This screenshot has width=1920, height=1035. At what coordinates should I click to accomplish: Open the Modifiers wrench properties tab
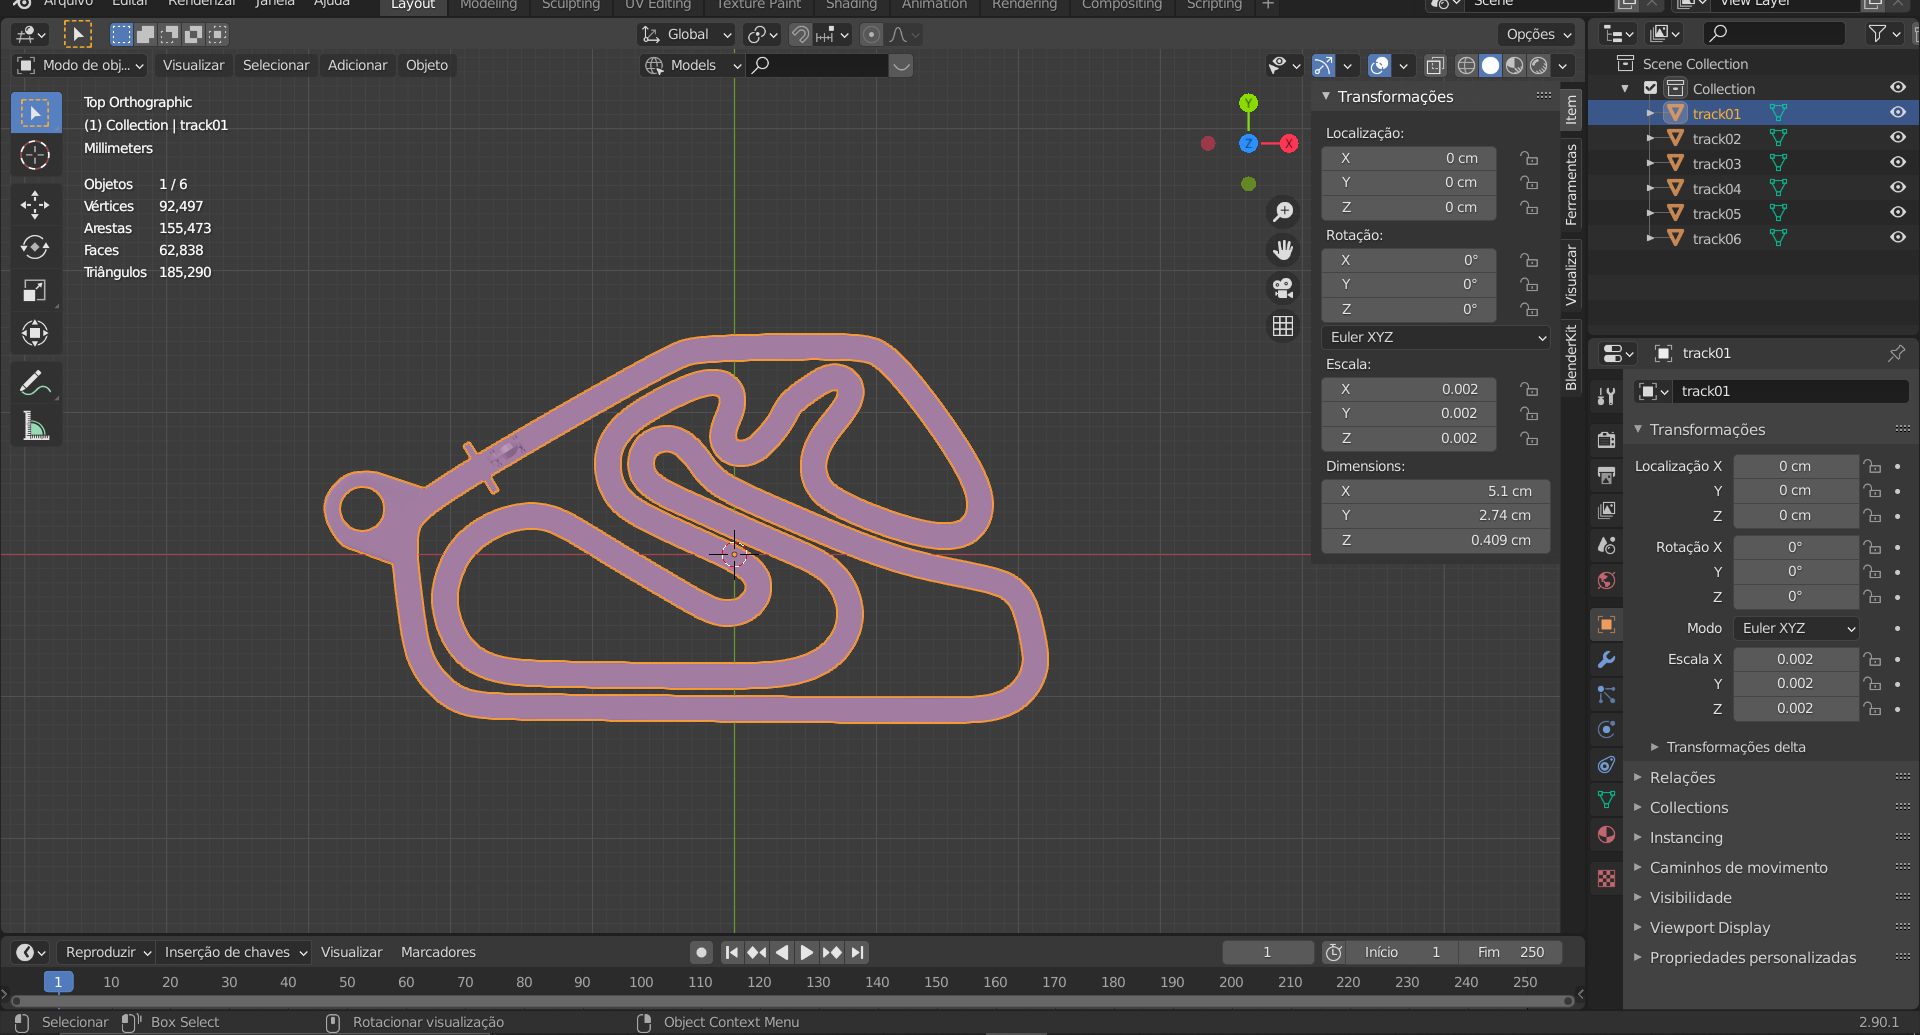click(x=1606, y=660)
